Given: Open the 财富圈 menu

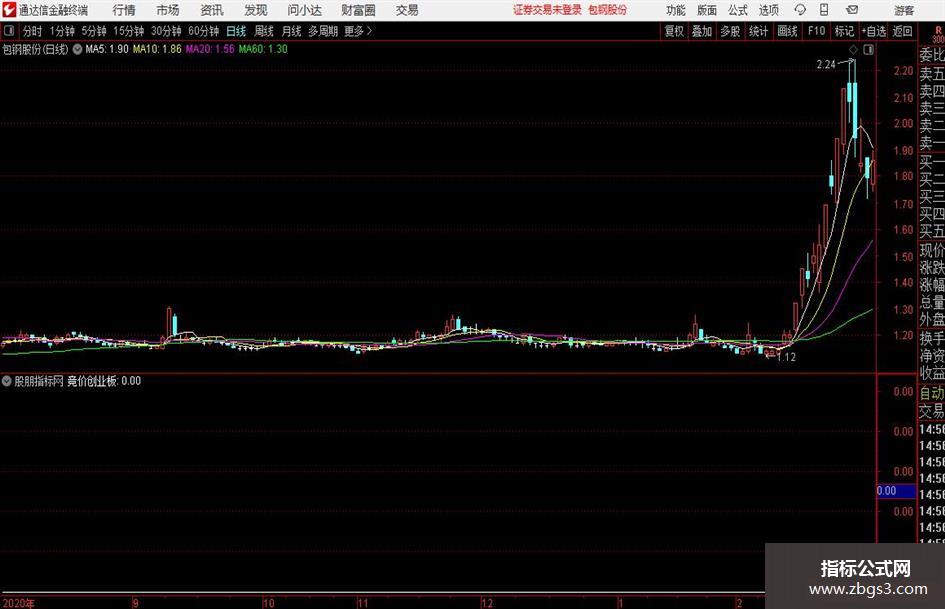Looking at the screenshot, I should 358,10.
